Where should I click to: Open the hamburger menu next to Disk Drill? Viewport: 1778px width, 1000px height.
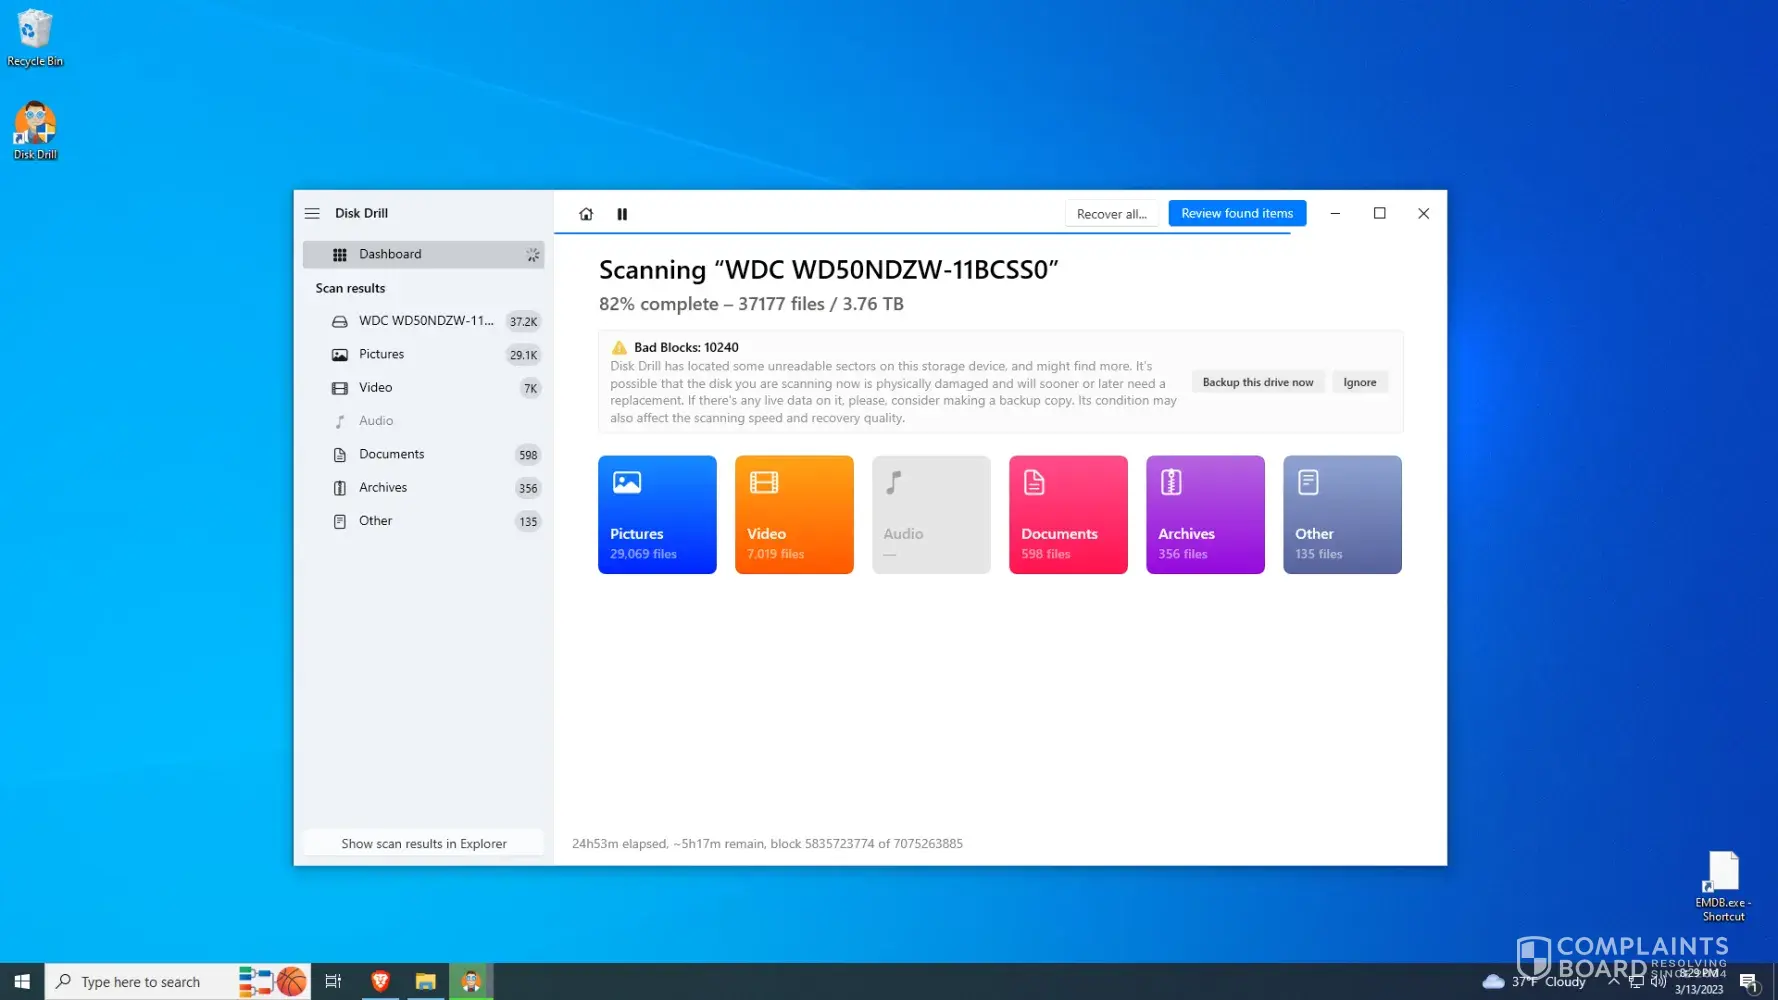(x=312, y=213)
